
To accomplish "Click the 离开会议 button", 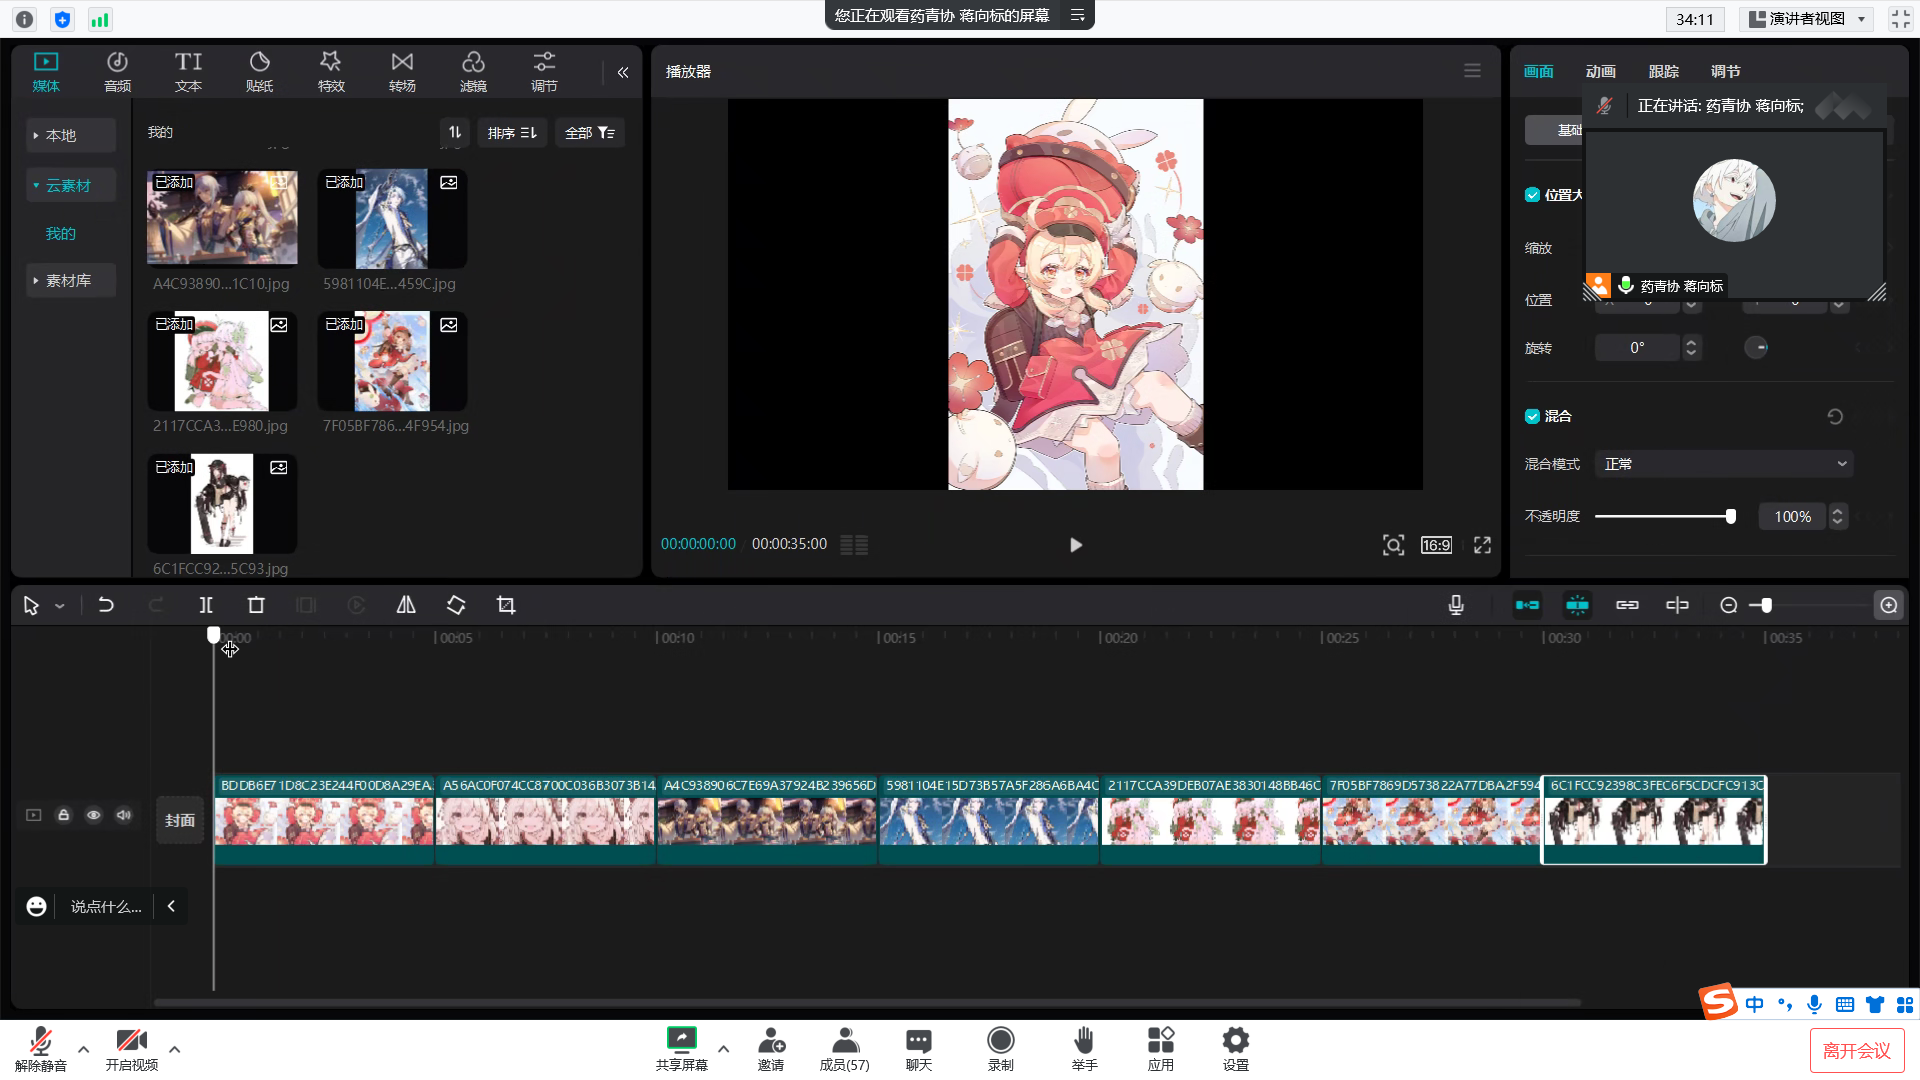I will tap(1856, 1051).
